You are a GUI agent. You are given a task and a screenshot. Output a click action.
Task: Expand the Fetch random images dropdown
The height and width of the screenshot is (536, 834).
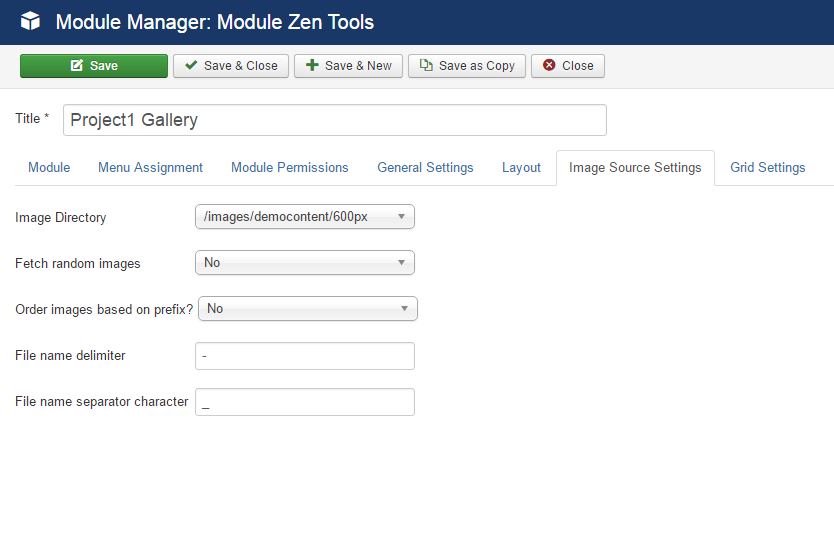[x=305, y=263]
